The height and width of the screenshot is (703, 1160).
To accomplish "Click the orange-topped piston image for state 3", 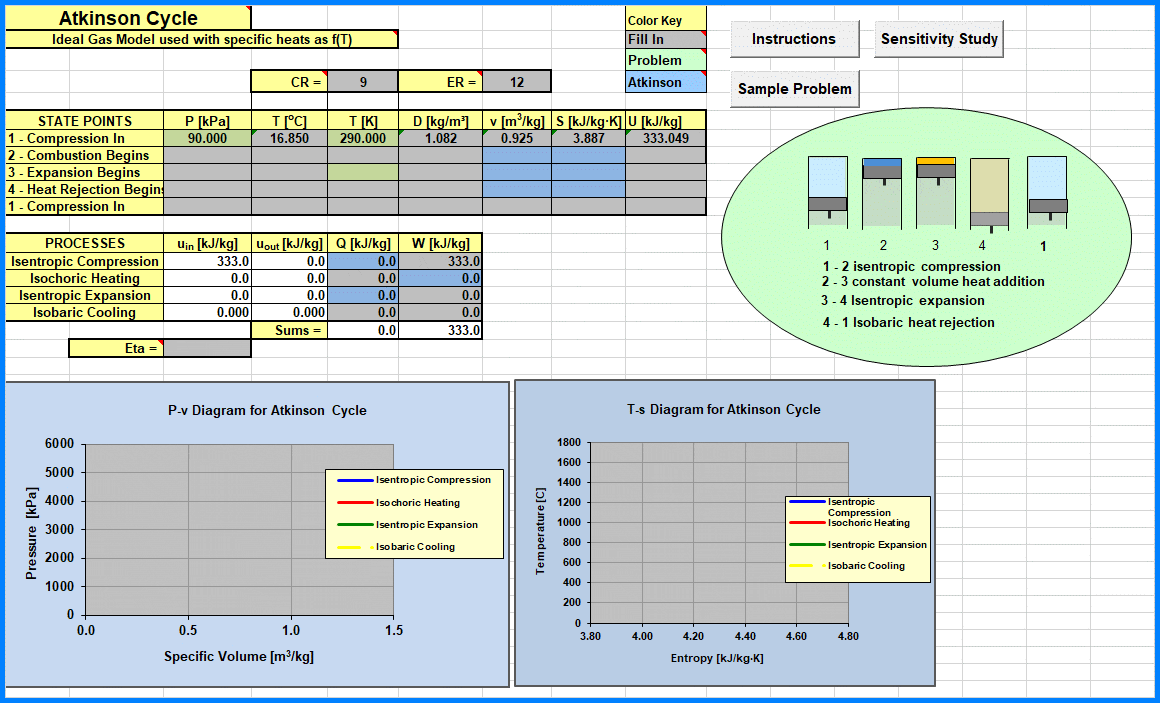I will click(936, 192).
